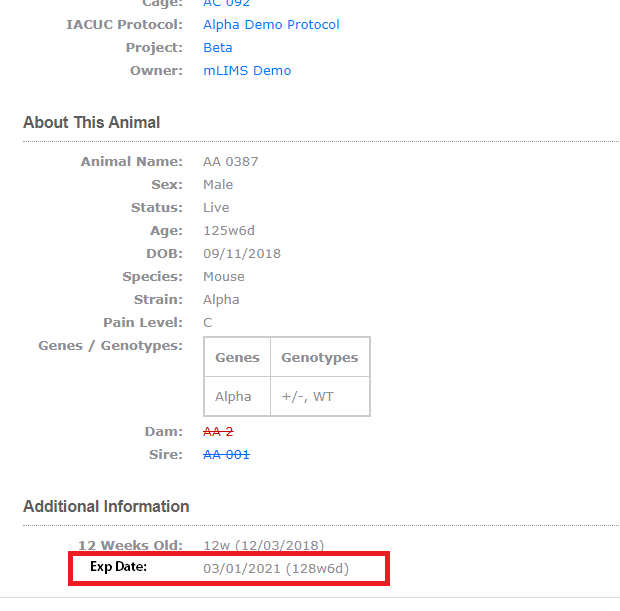Viewport: 620px width, 611px height.
Task: Click the Strain label
Action: (159, 300)
